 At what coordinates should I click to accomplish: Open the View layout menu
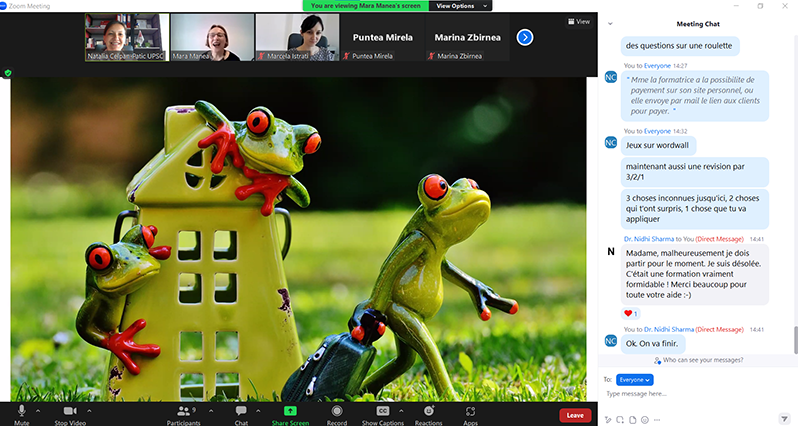(x=578, y=21)
